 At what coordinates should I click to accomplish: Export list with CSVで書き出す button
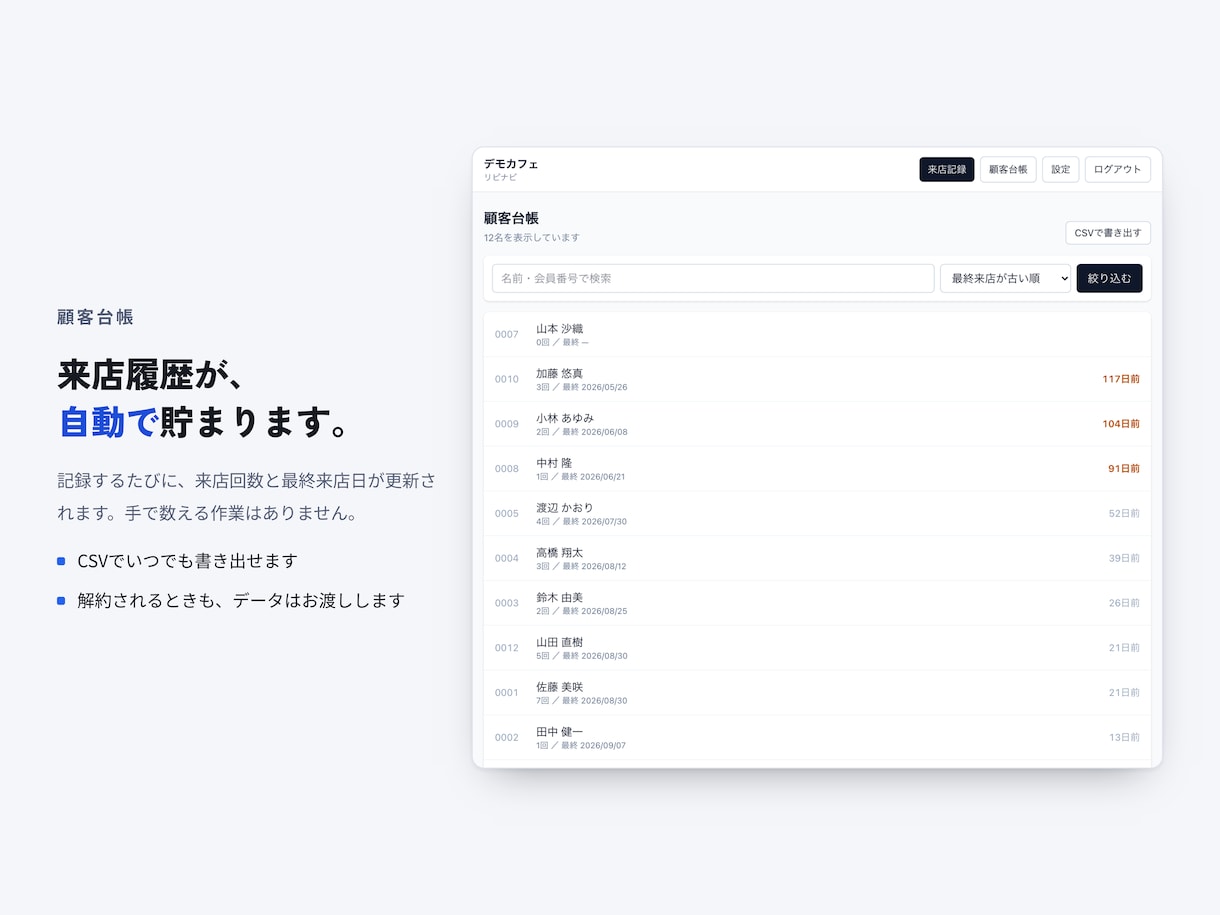[1108, 233]
